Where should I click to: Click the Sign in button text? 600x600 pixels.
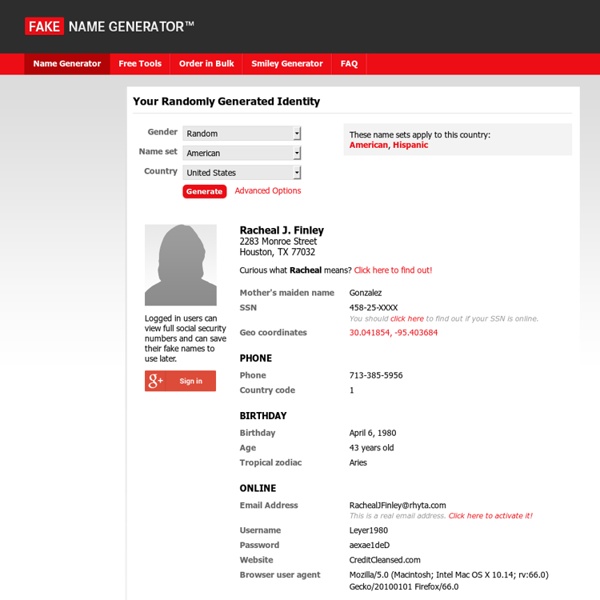pyautogui.click(x=191, y=381)
